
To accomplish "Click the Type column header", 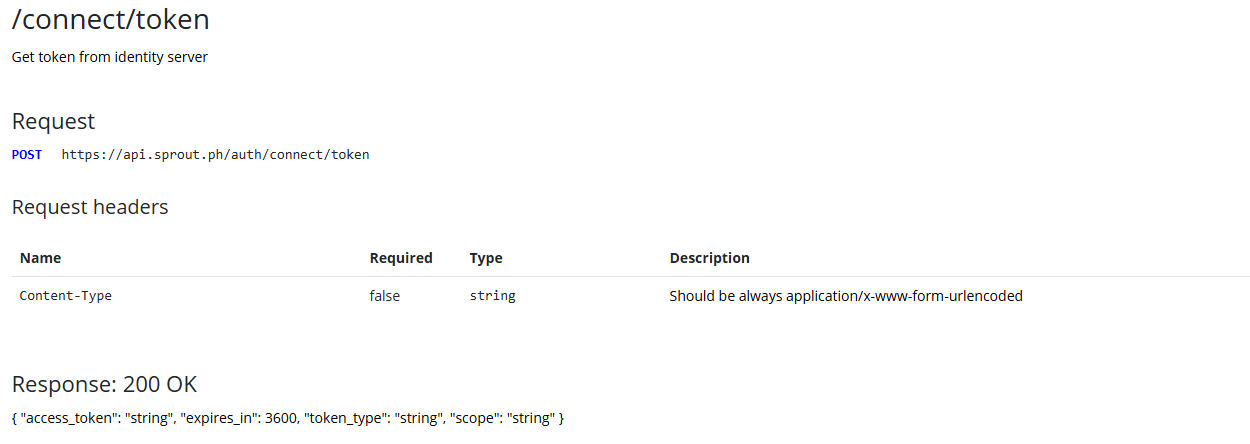I will click(x=486, y=258).
